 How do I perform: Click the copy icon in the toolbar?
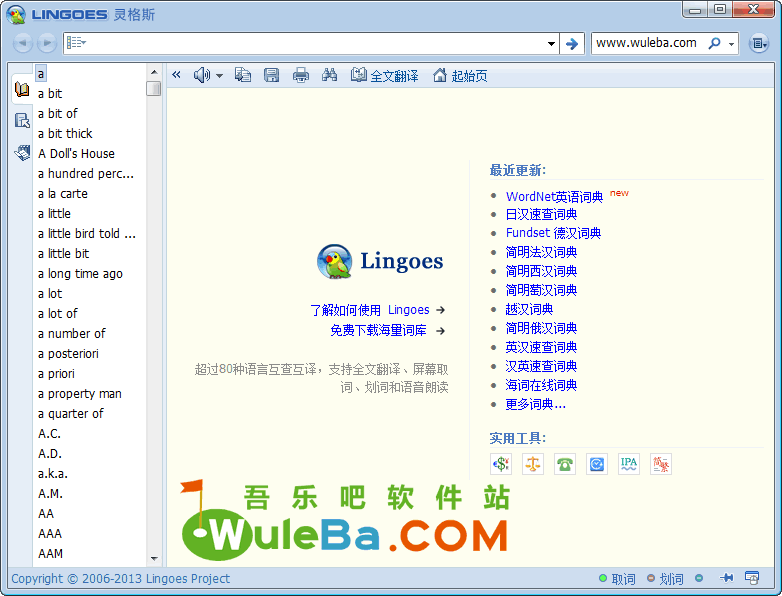tap(243, 75)
